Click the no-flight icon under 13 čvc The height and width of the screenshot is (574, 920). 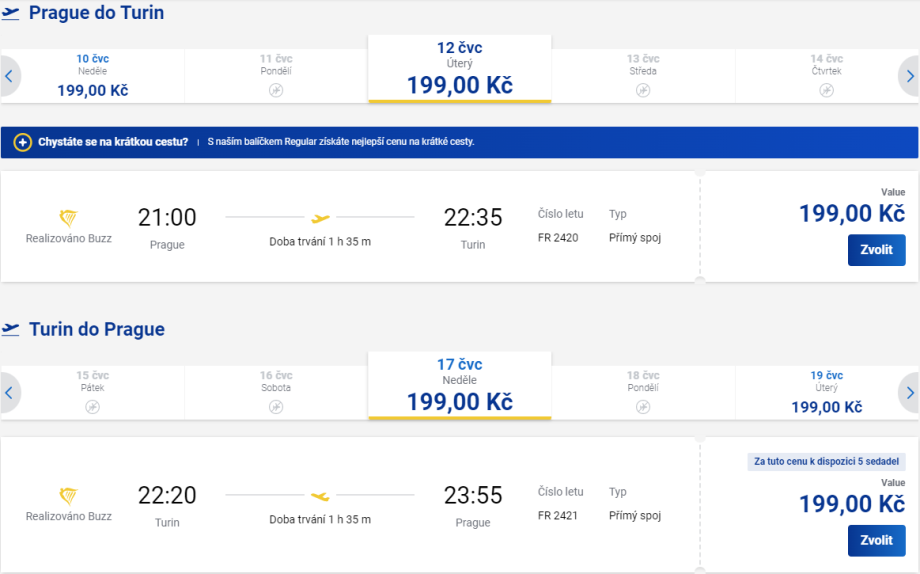(643, 90)
